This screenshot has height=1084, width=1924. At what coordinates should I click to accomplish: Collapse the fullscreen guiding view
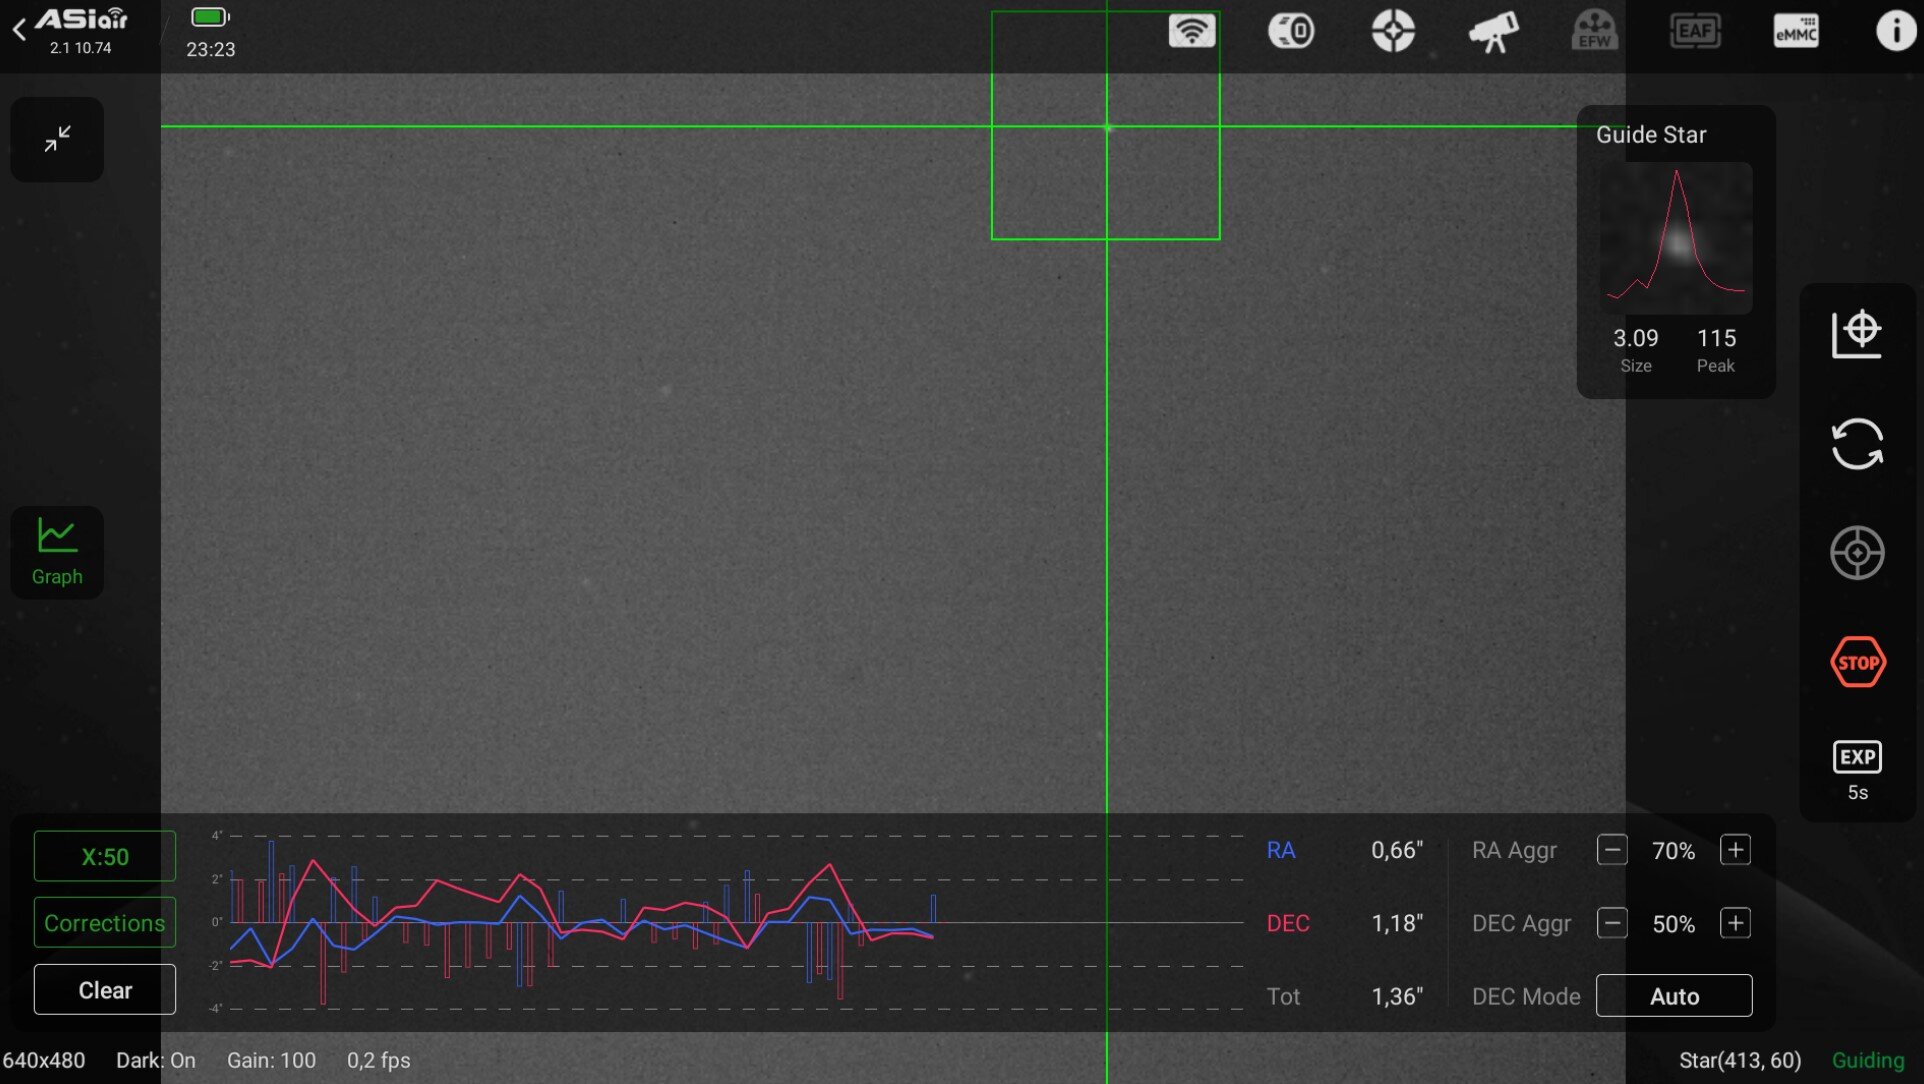pyautogui.click(x=57, y=139)
